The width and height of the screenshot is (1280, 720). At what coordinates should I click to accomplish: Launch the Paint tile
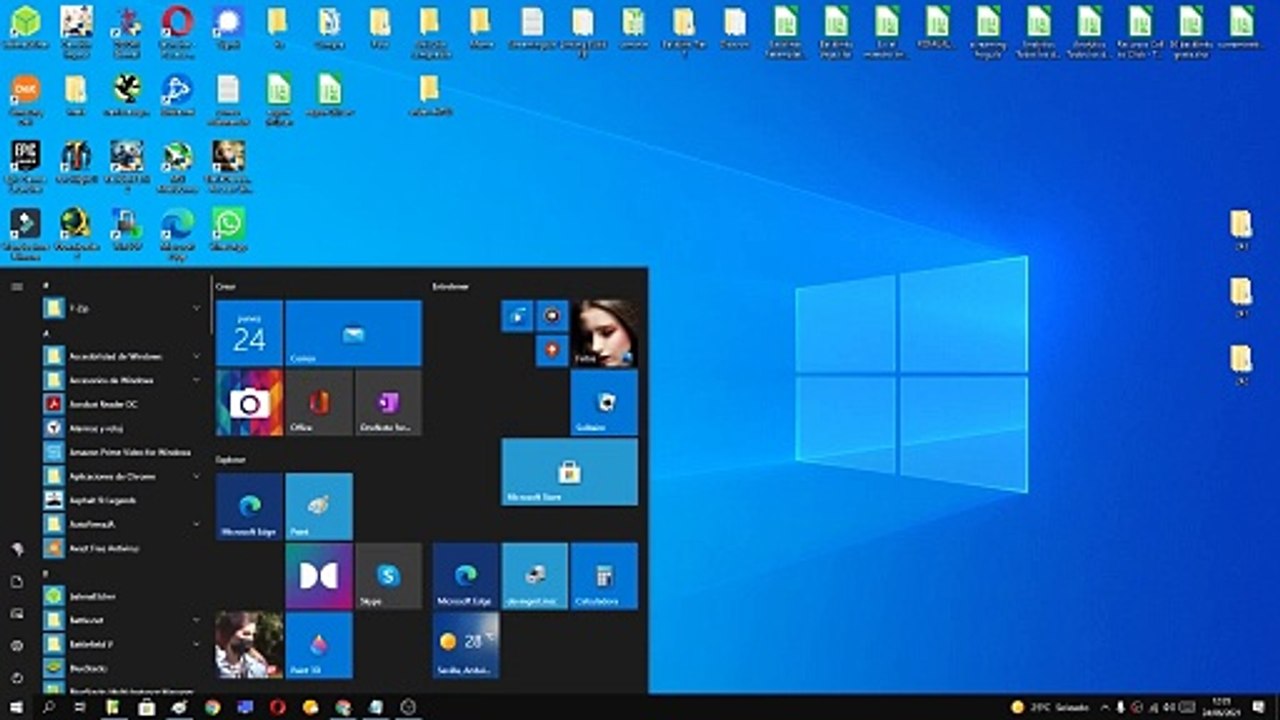[x=319, y=506]
